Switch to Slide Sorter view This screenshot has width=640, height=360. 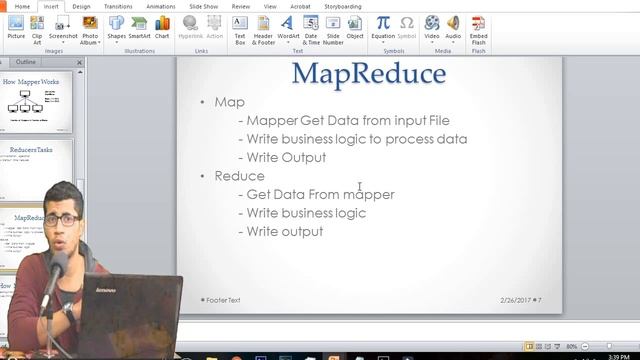point(539,347)
